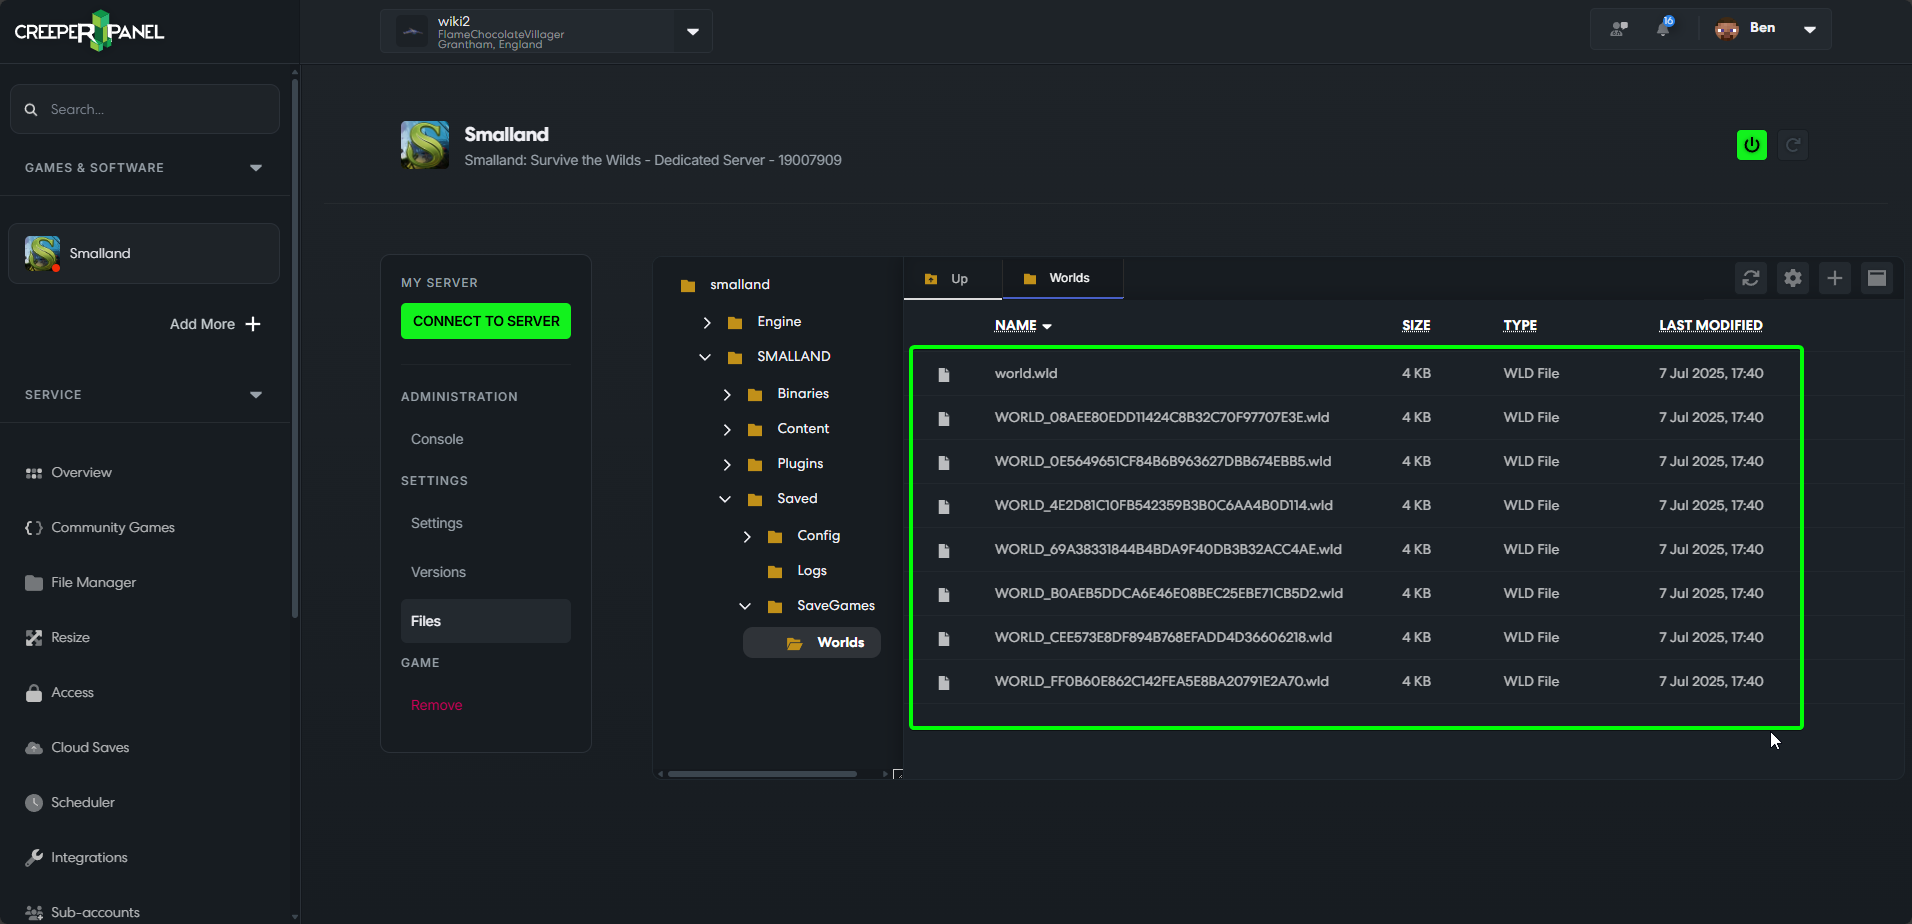Click the Logs folder icon
Screen dimensions: 1912x924
[775, 572]
